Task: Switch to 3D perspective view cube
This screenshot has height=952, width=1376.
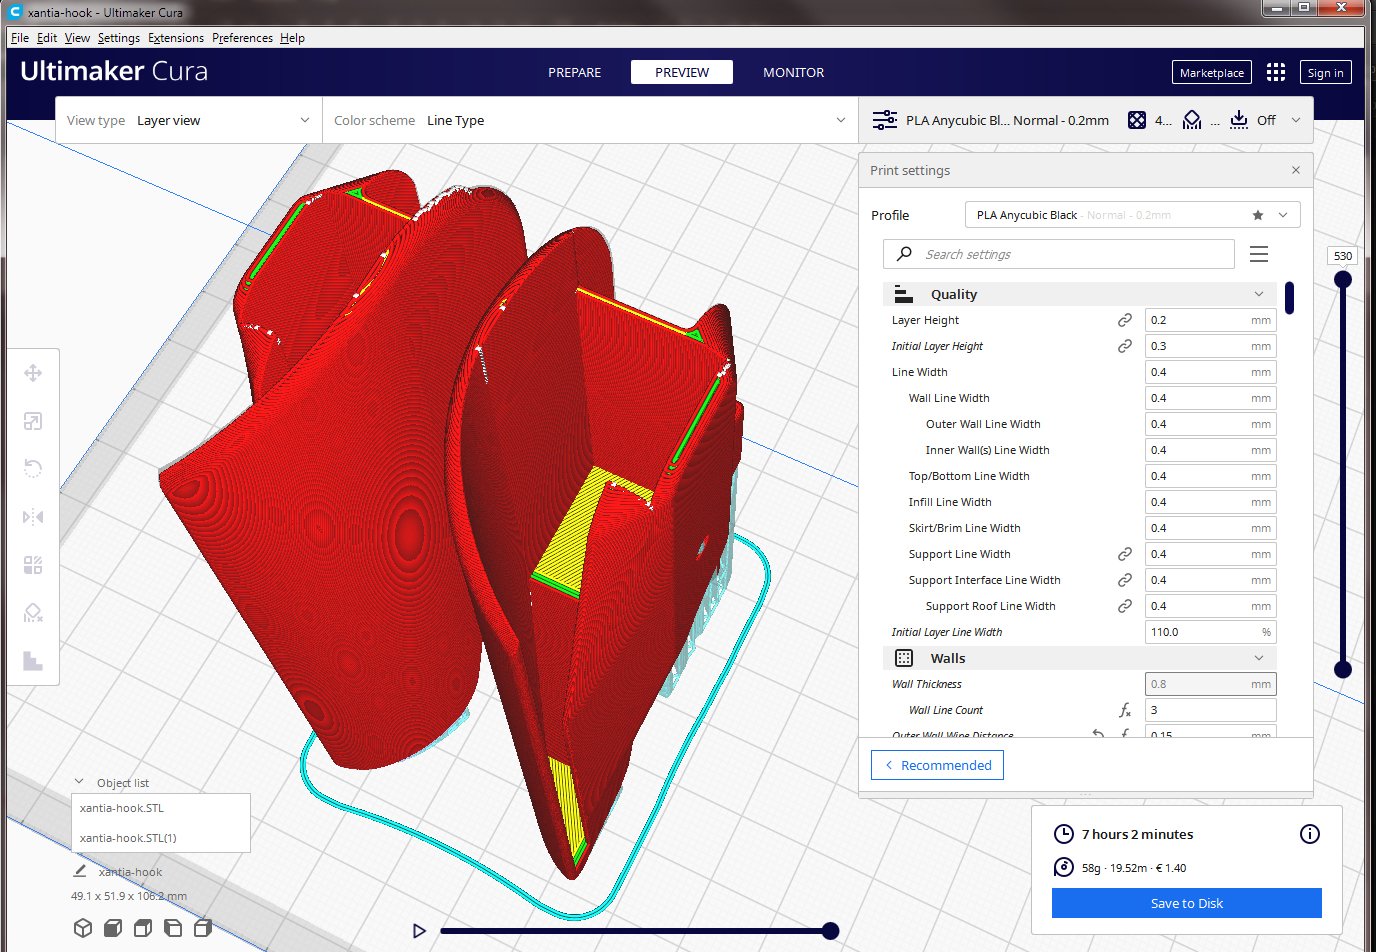Action: coord(83,928)
